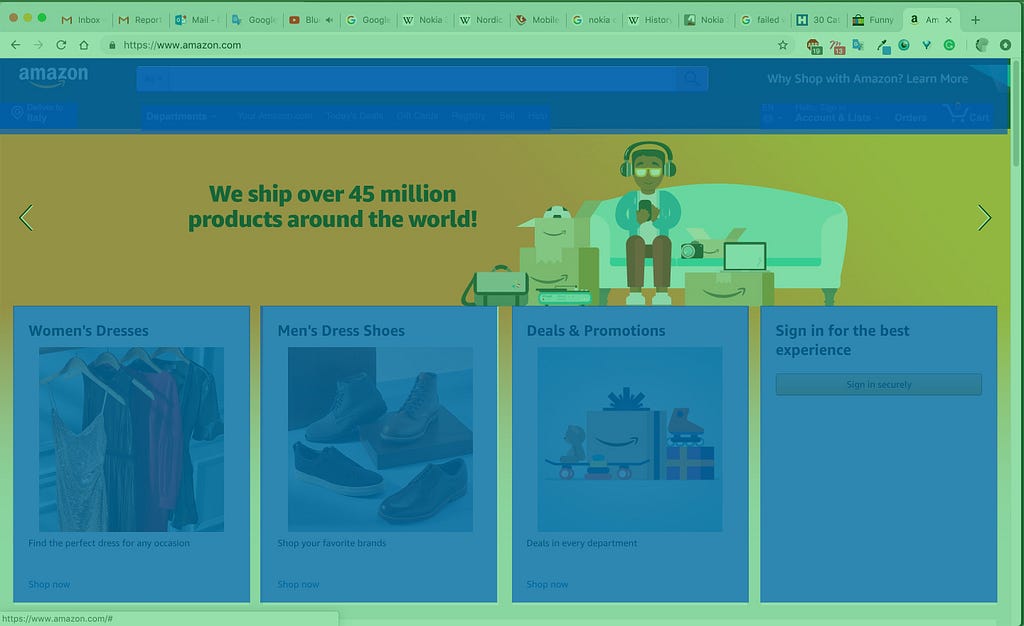The width and height of the screenshot is (1024, 626).
Task: Click the browser address bar URL
Action: (182, 45)
